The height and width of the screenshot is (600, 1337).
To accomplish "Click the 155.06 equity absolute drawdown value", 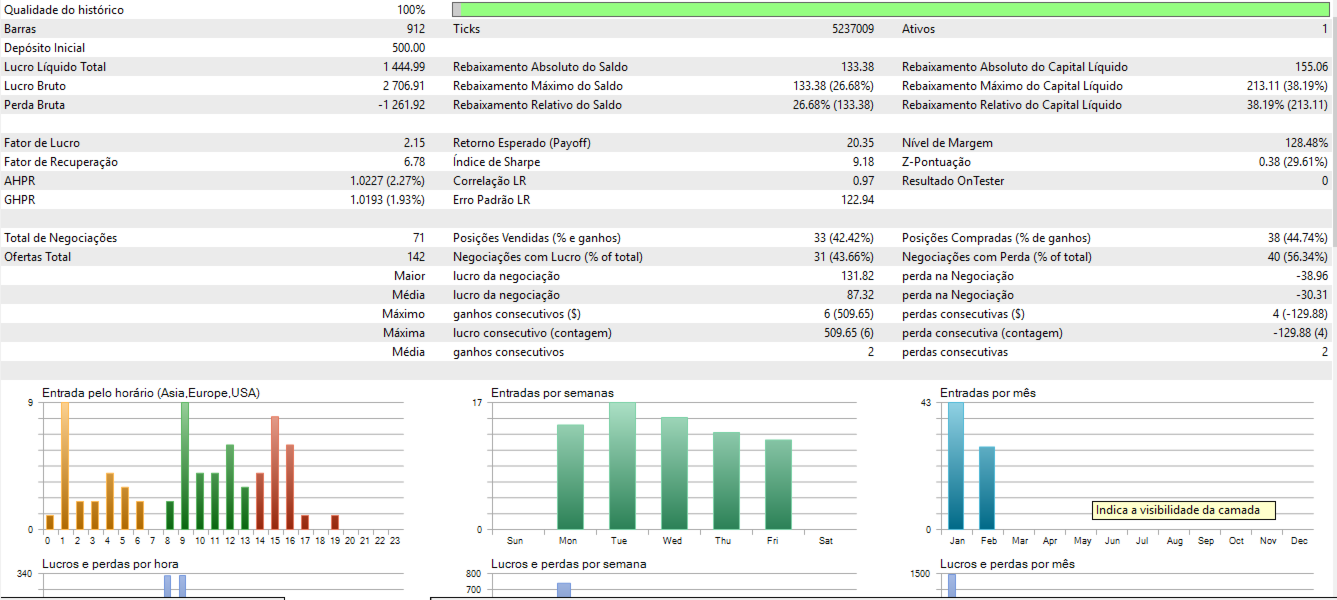I will pyautogui.click(x=1310, y=67).
